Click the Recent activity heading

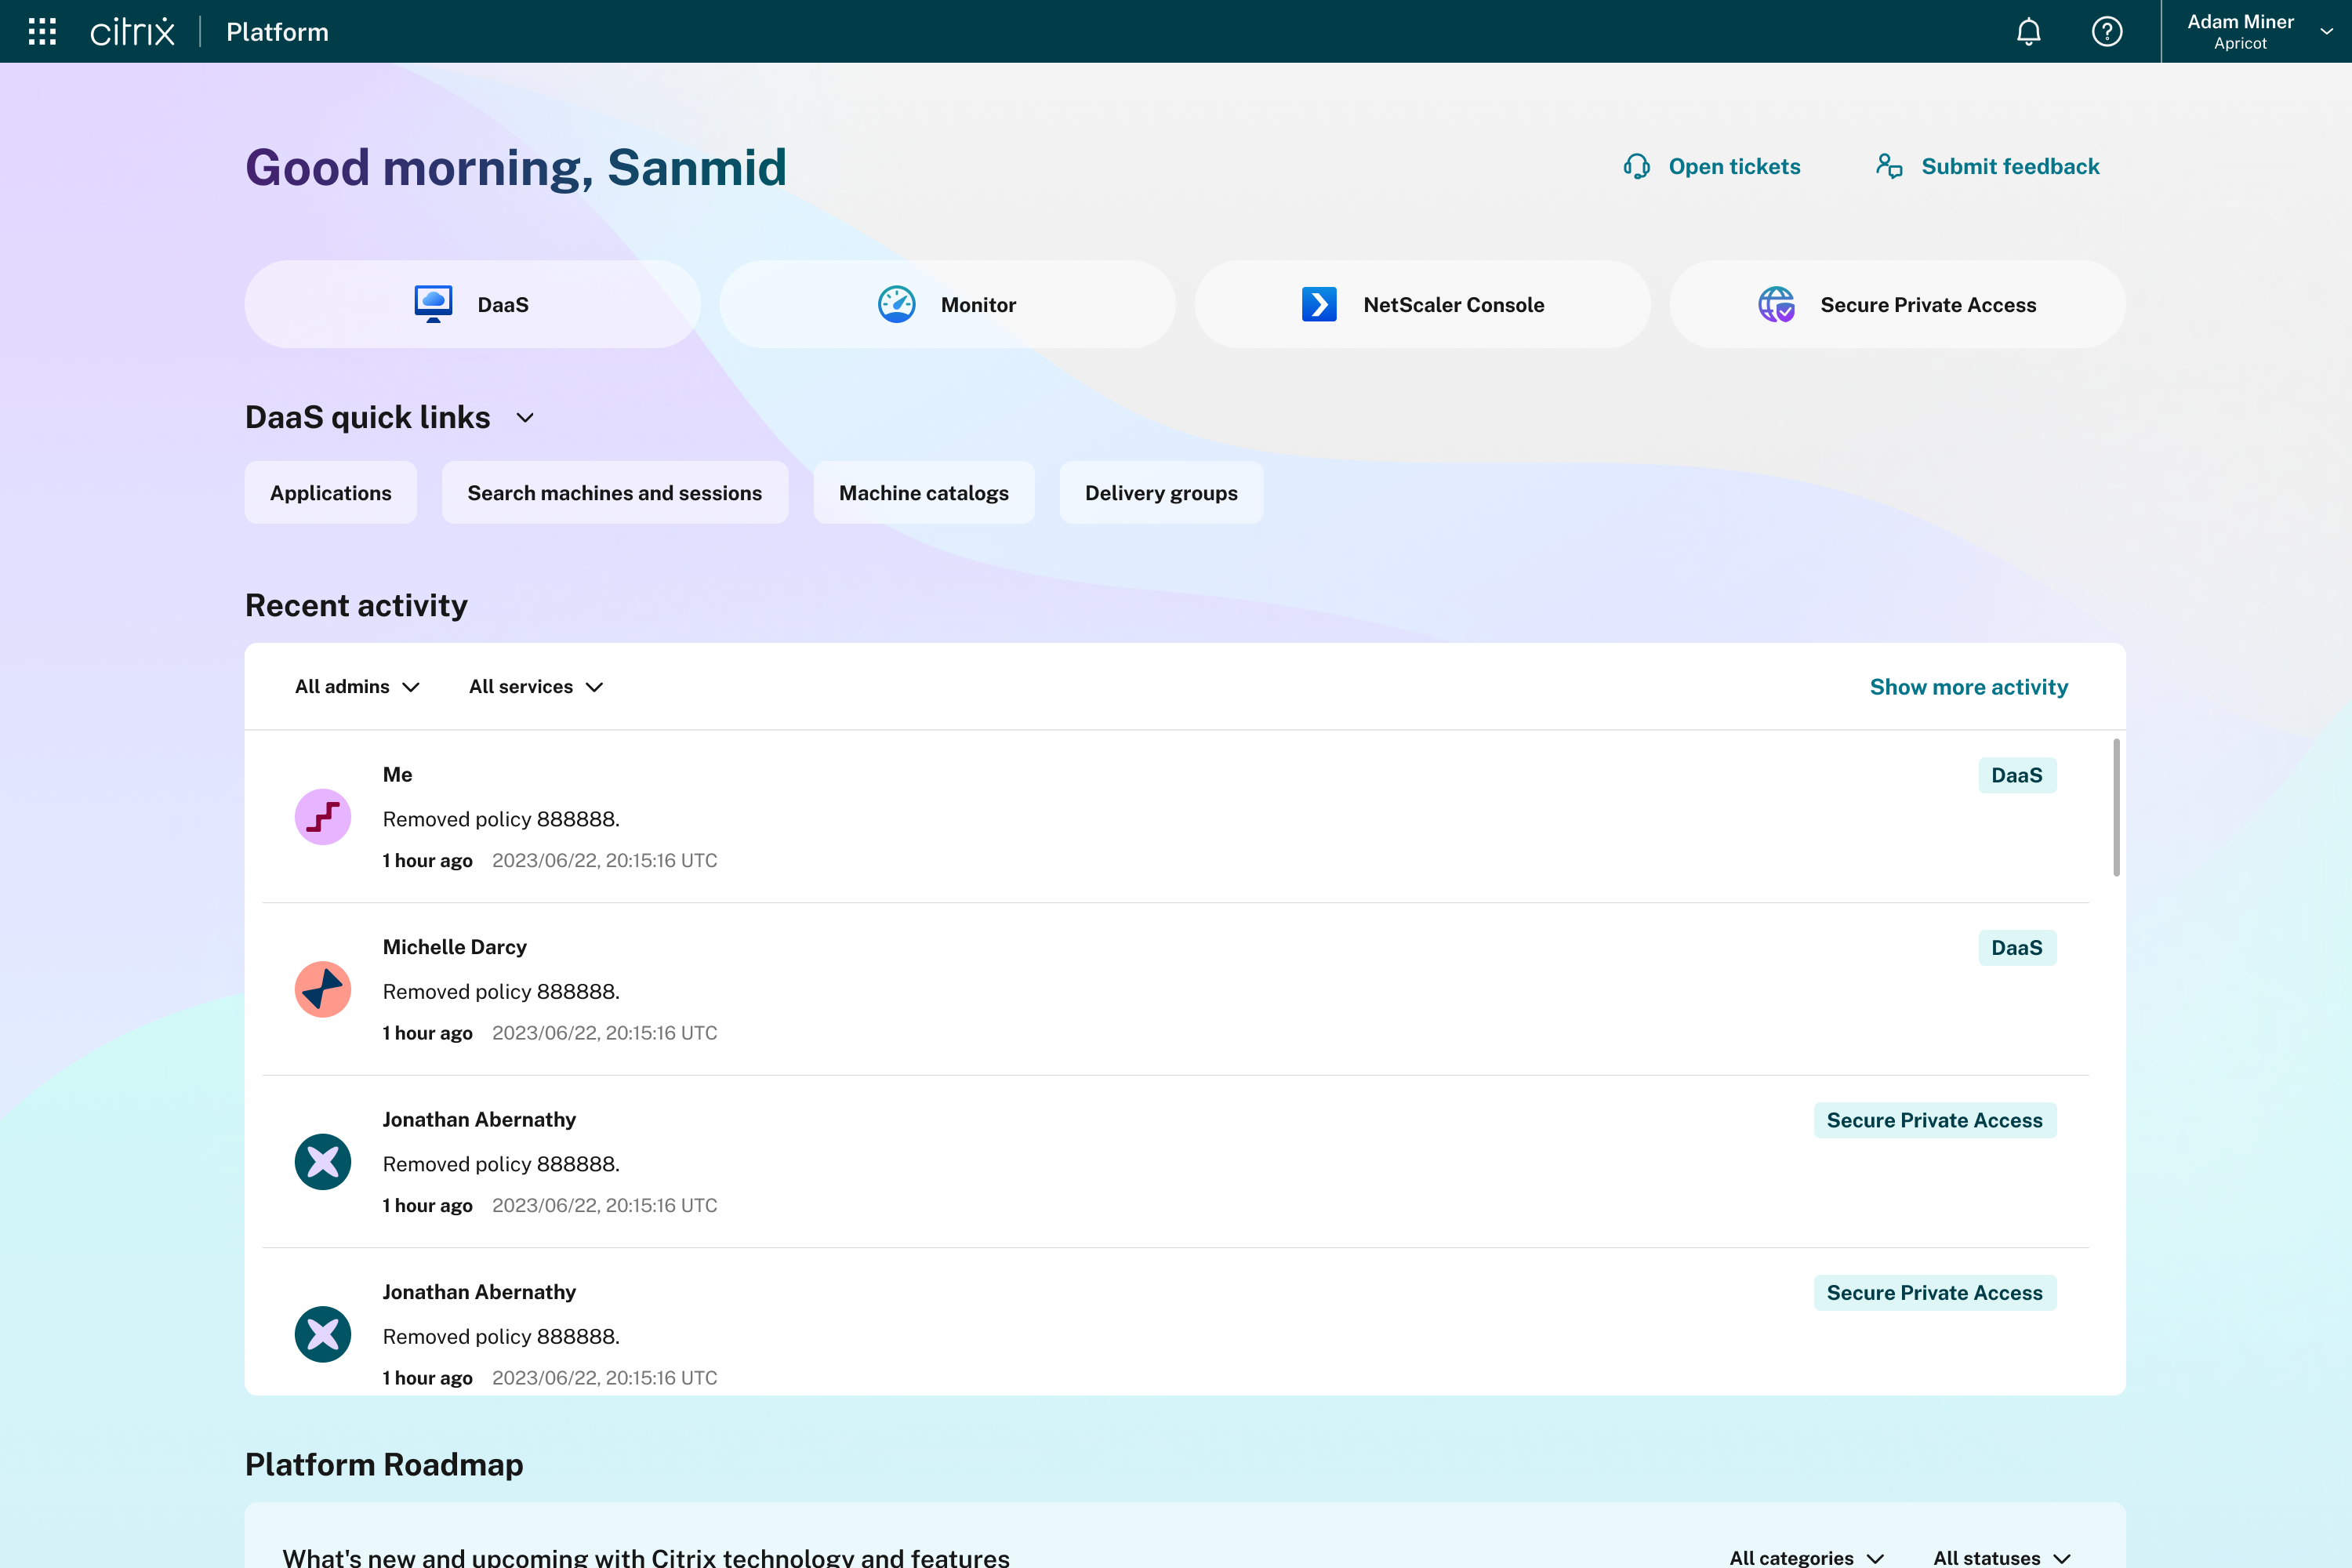click(356, 605)
